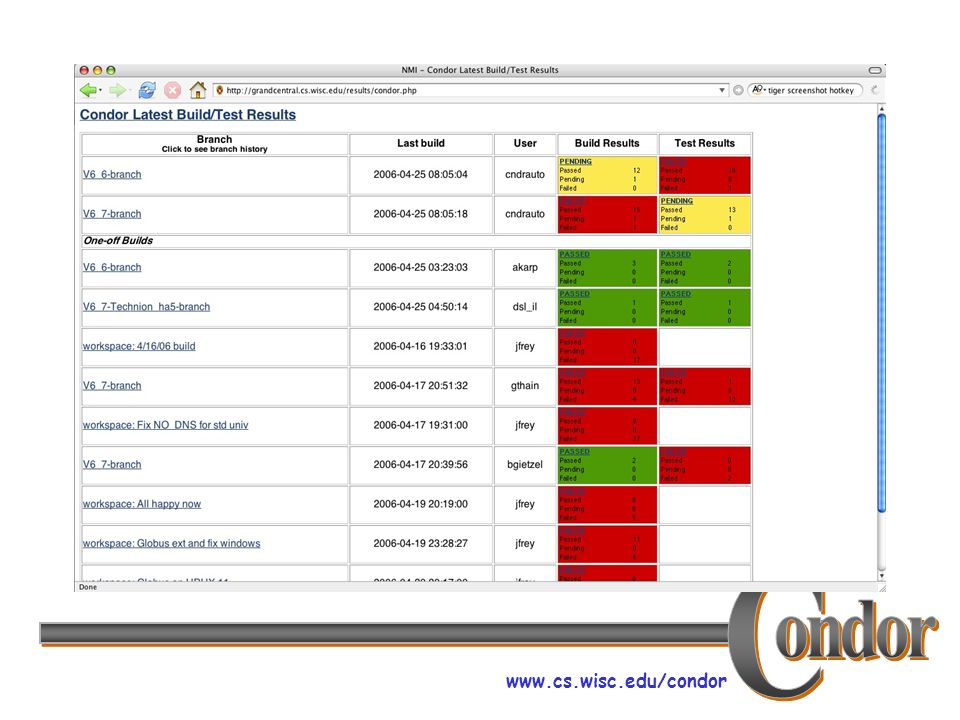
Task: Open workspace: Fix NO_DNS for std univ link
Action: pos(165,425)
